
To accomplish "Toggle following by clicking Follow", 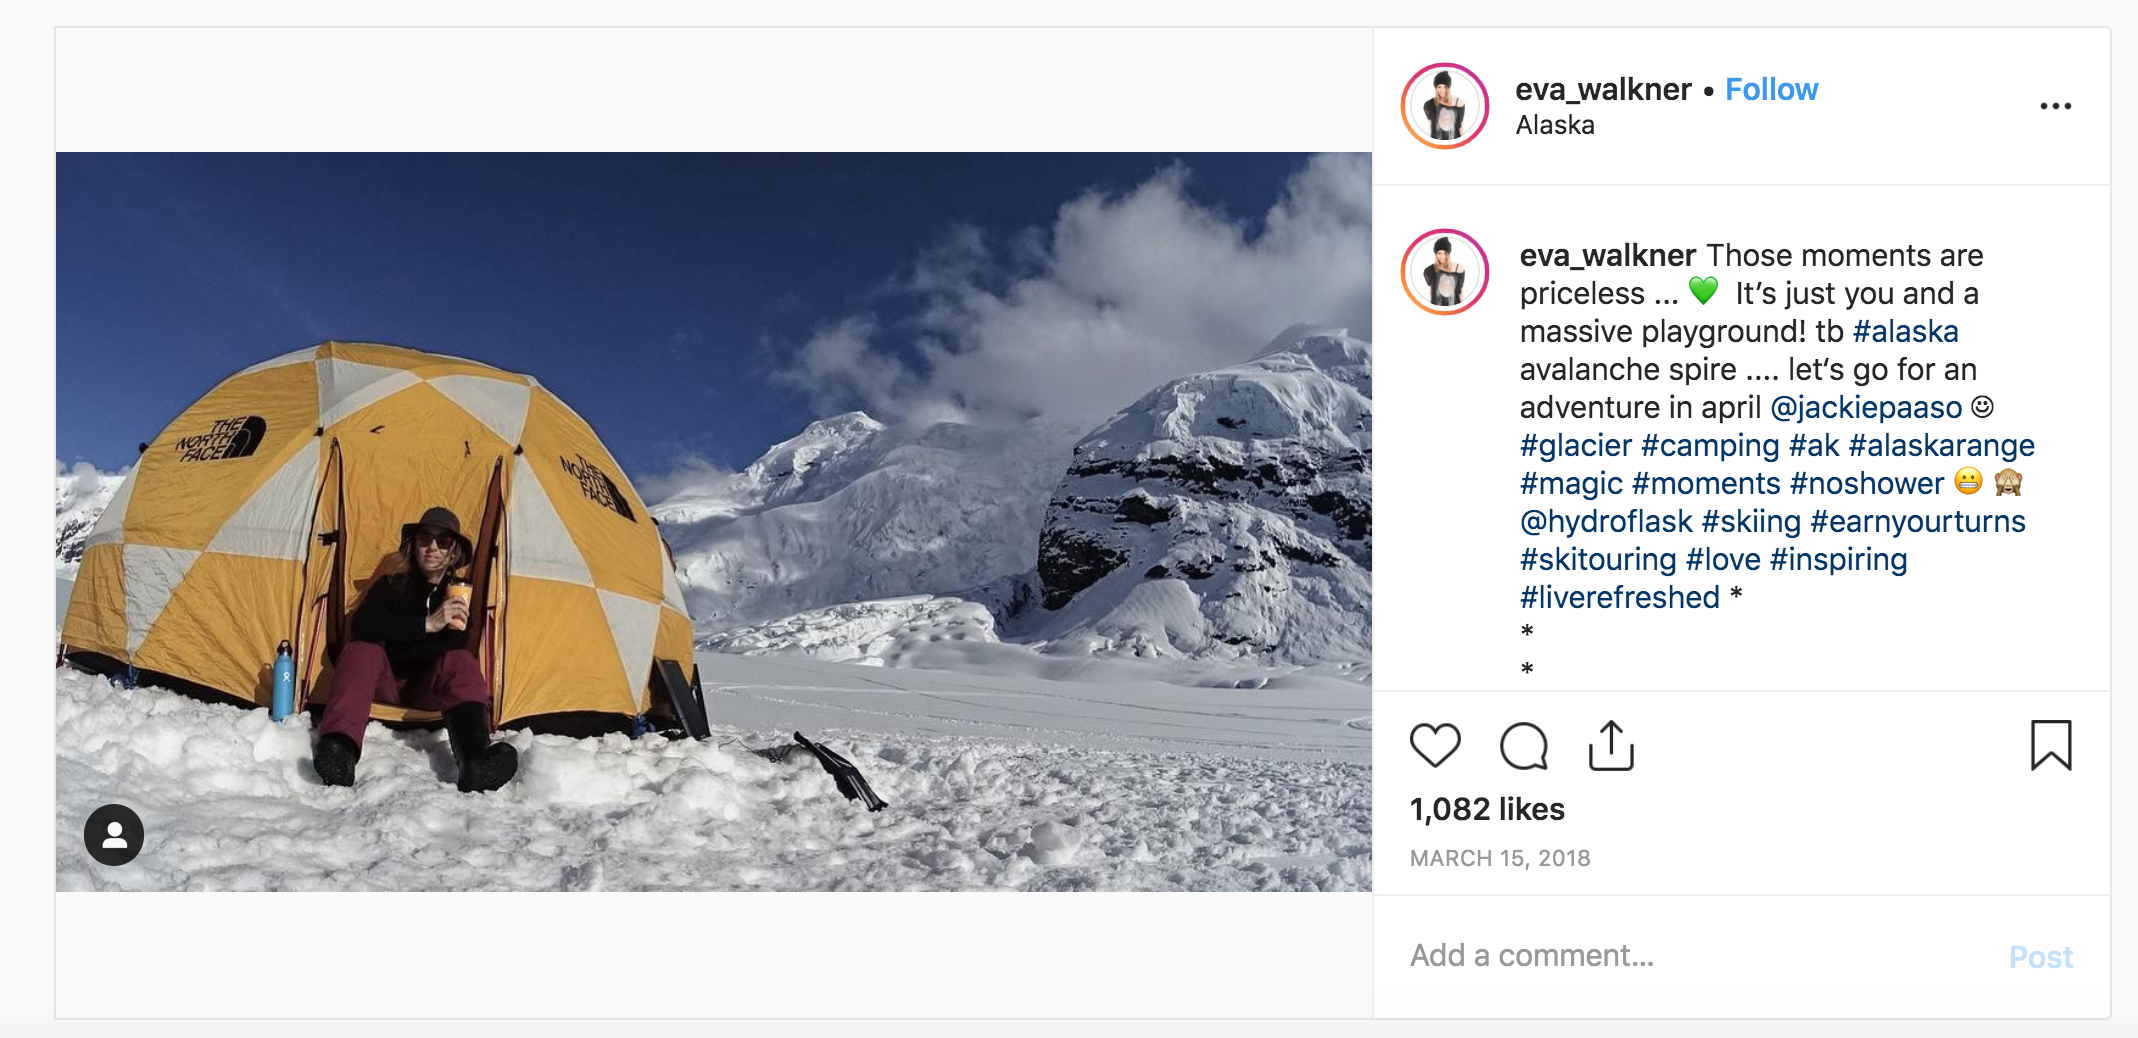I will coord(1771,89).
